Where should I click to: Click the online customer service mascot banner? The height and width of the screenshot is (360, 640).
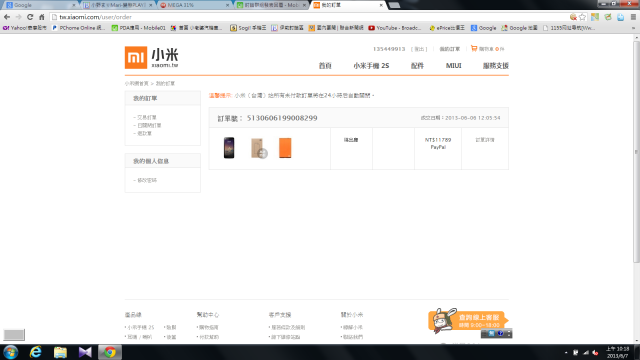coord(468,320)
